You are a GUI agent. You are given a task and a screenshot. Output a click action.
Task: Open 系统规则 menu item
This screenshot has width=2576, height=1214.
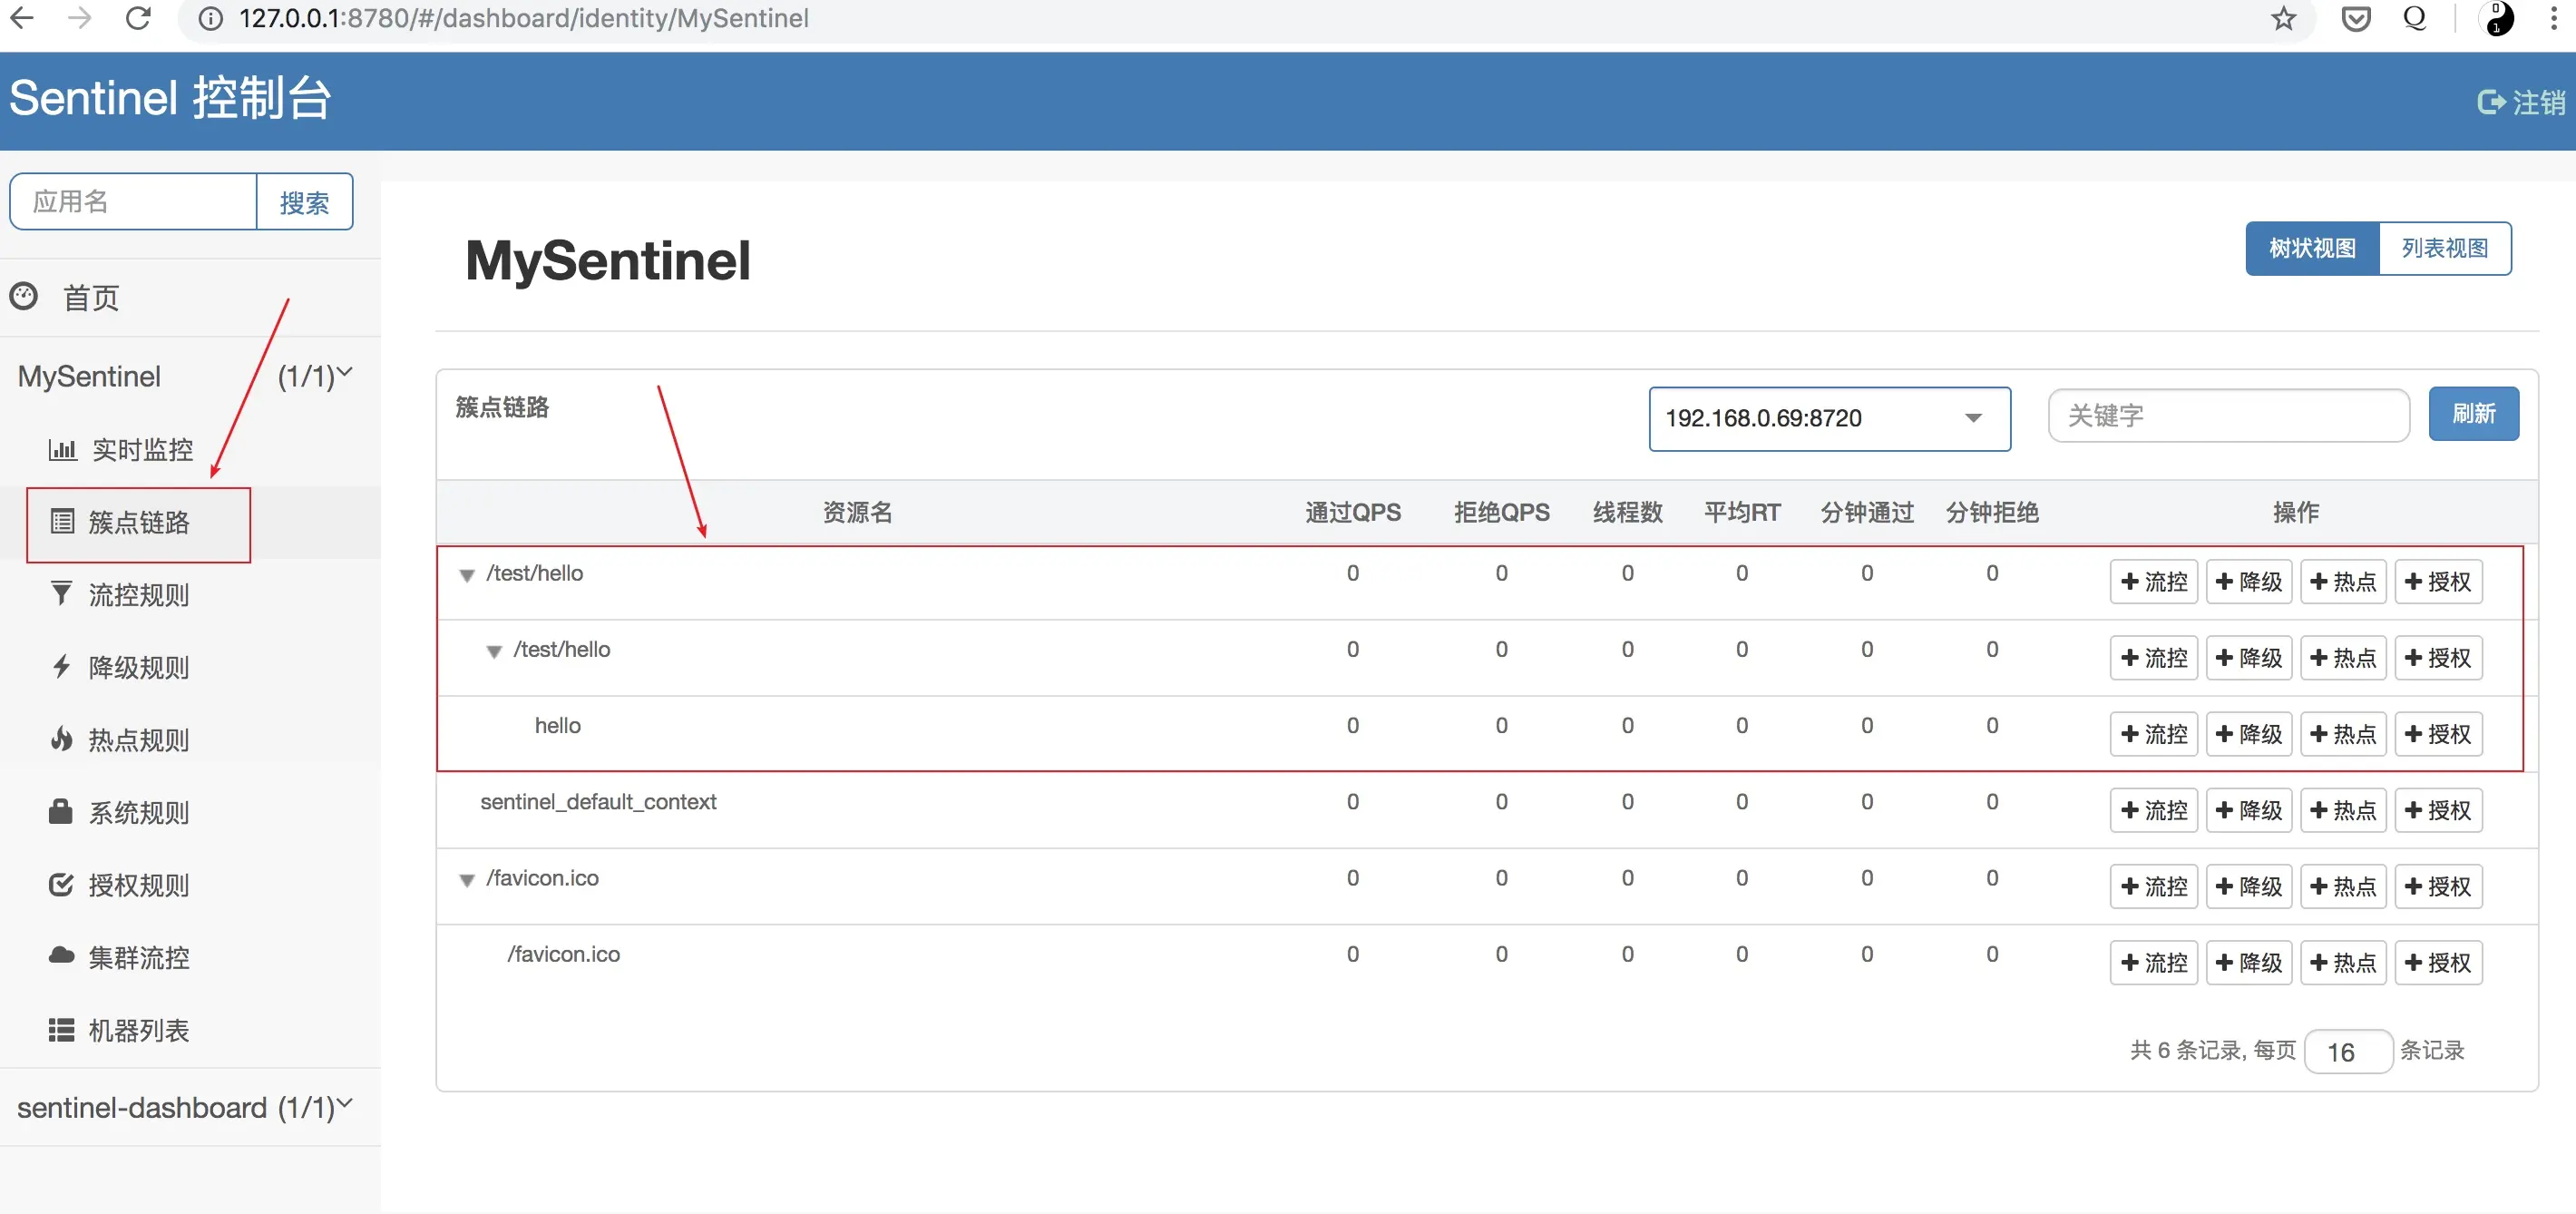[138, 812]
